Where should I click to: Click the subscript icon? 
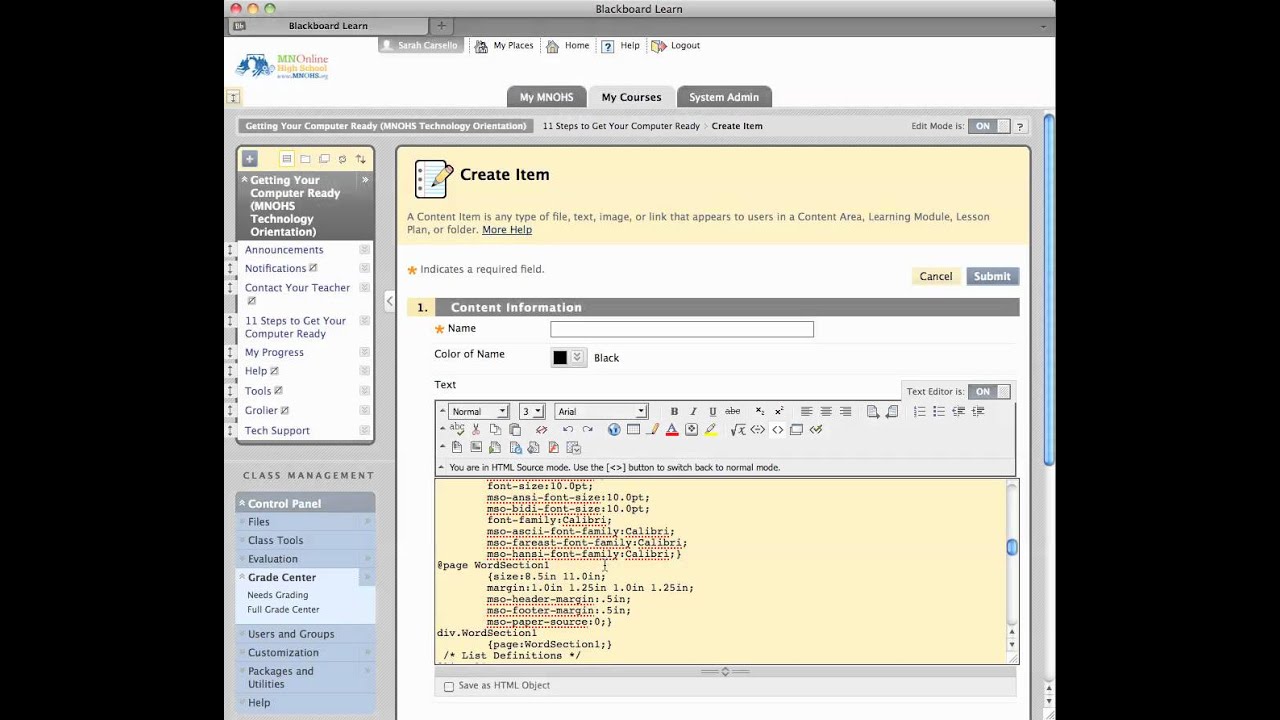pos(760,411)
